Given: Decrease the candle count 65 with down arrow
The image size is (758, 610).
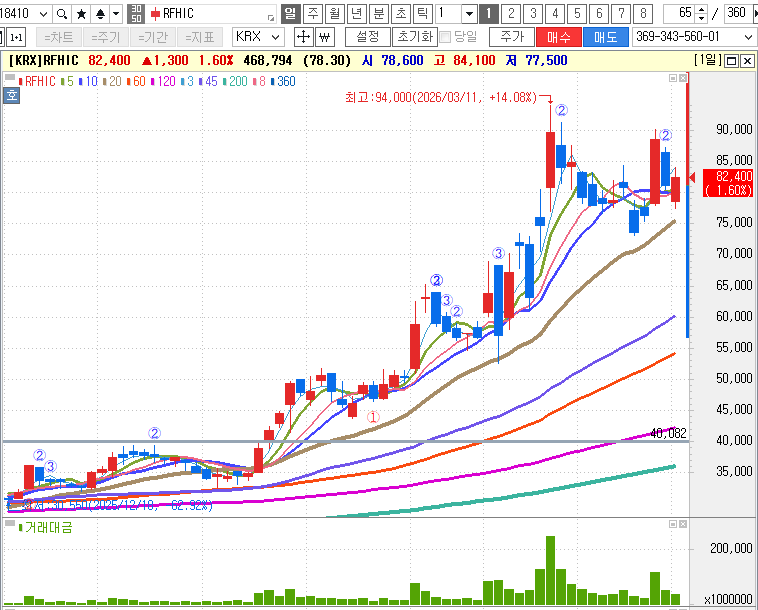Looking at the screenshot, I should [x=701, y=18].
